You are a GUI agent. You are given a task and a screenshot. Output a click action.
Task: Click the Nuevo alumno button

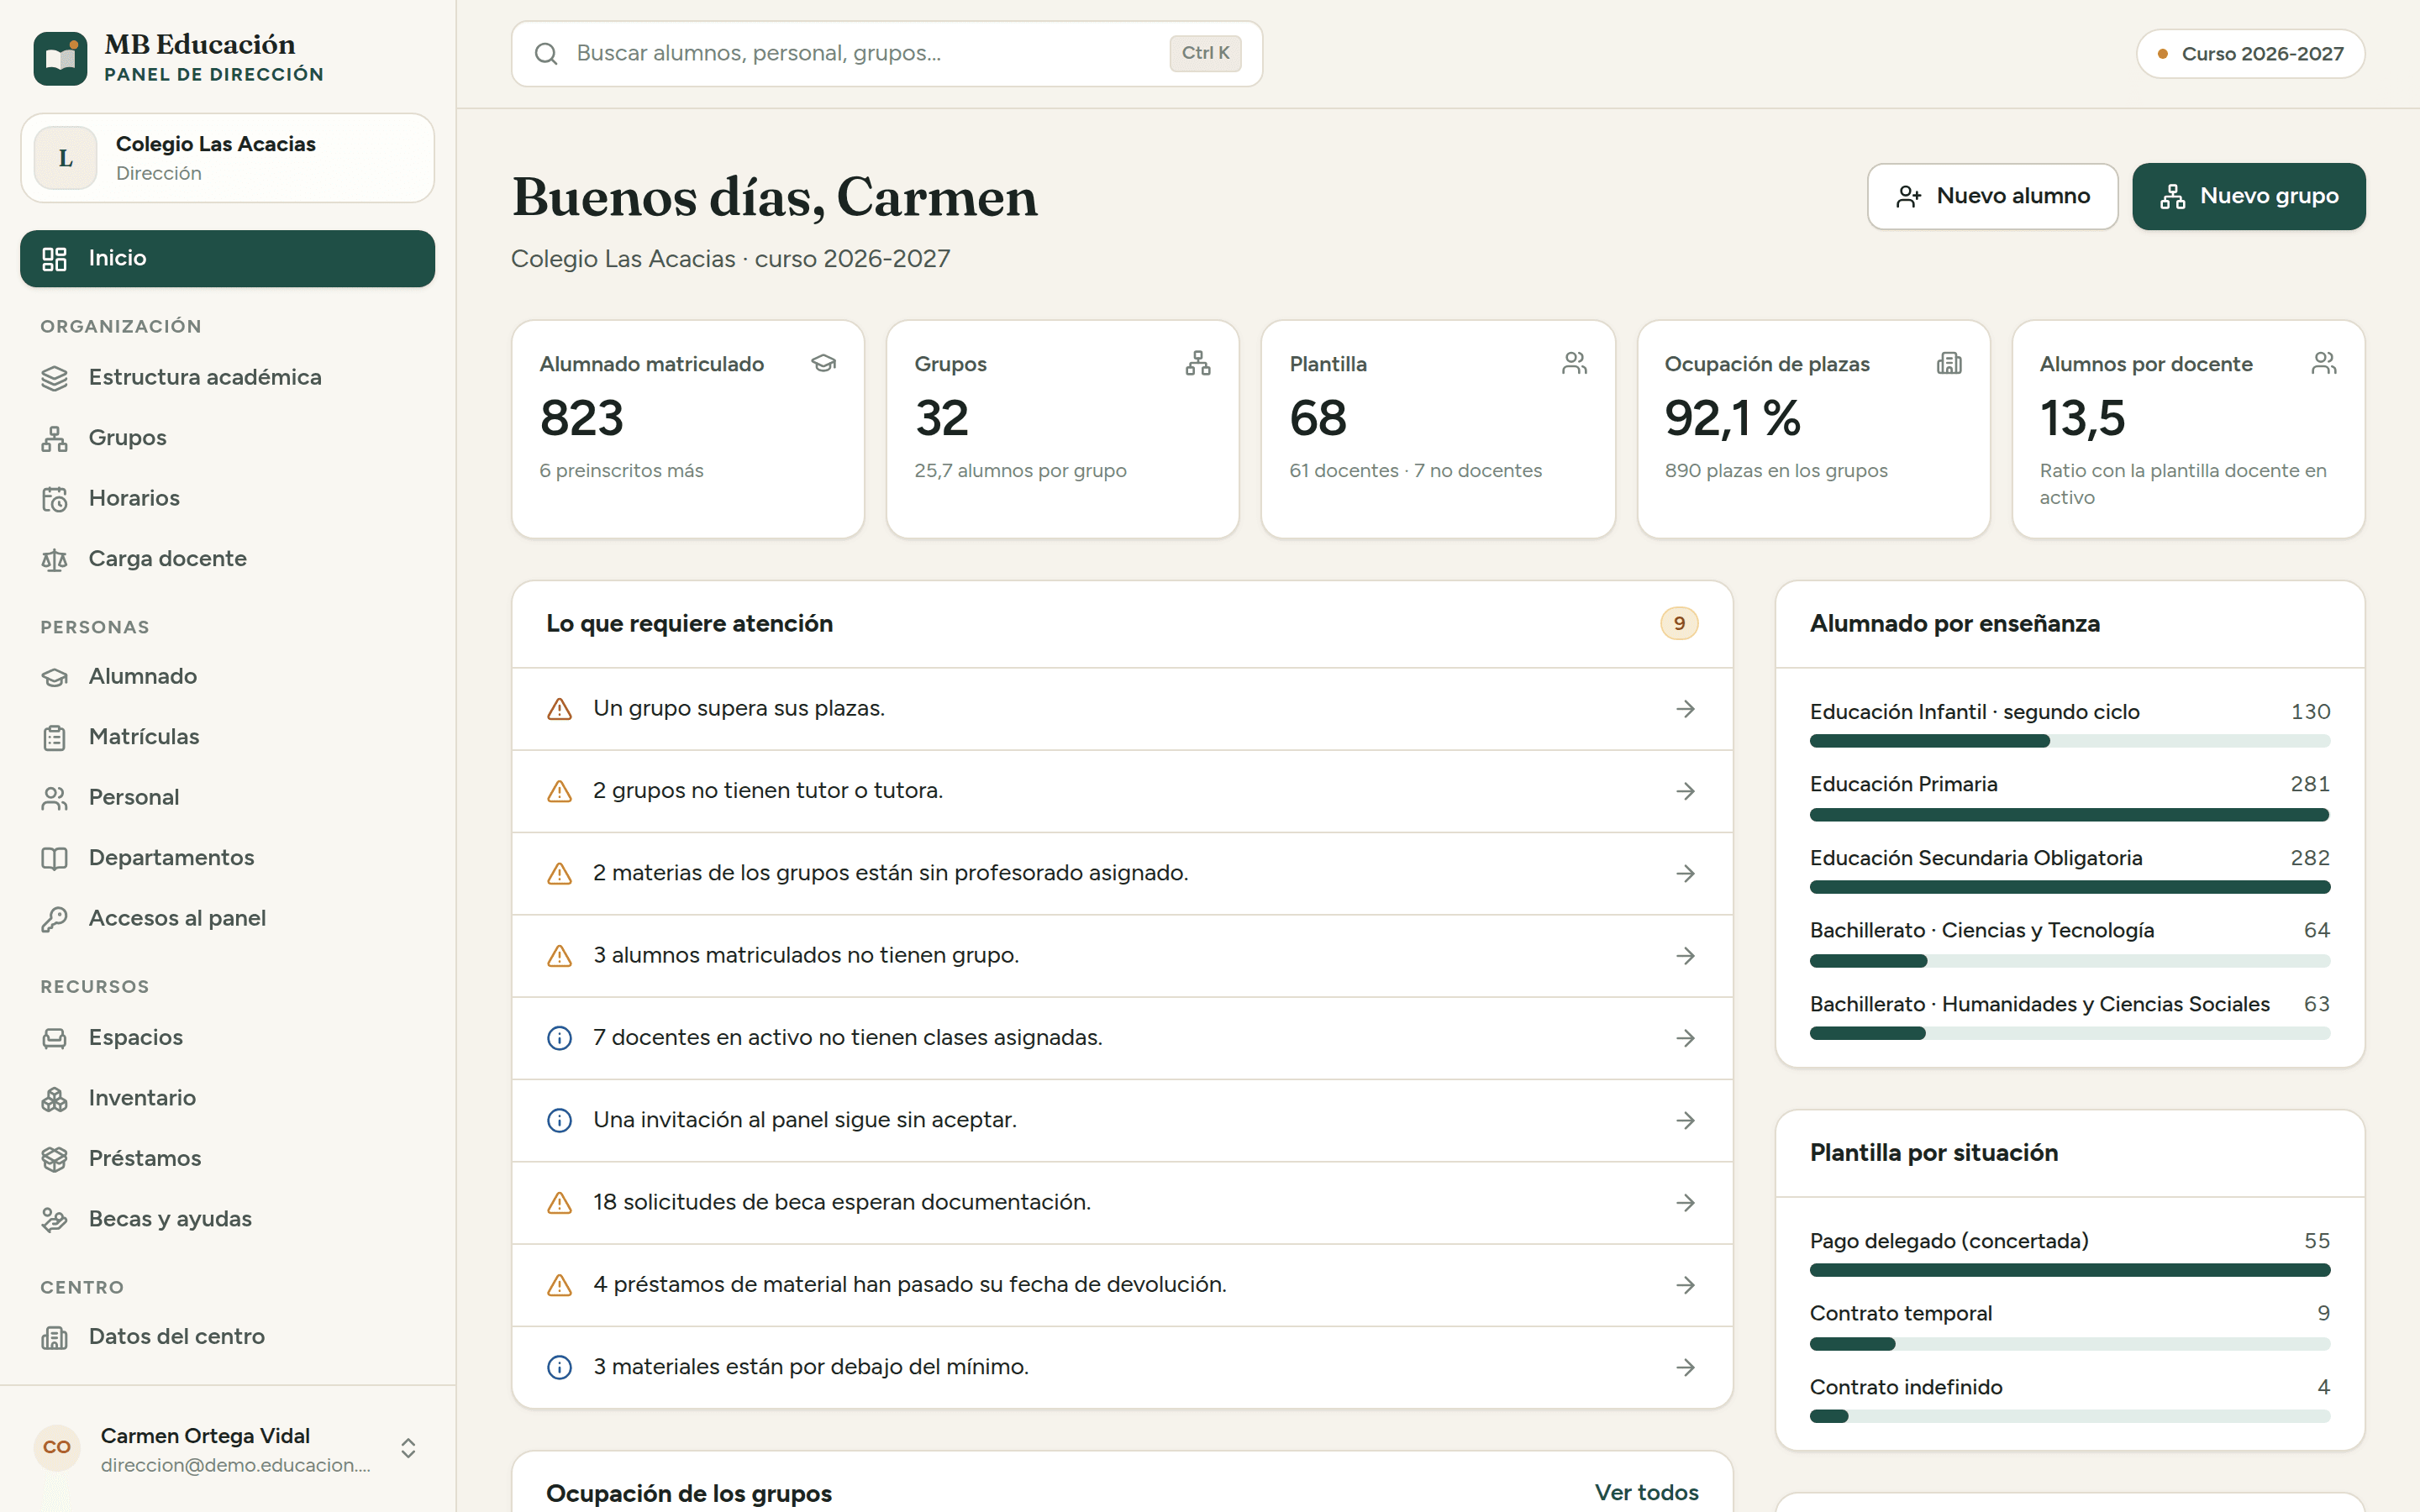pos(1992,196)
